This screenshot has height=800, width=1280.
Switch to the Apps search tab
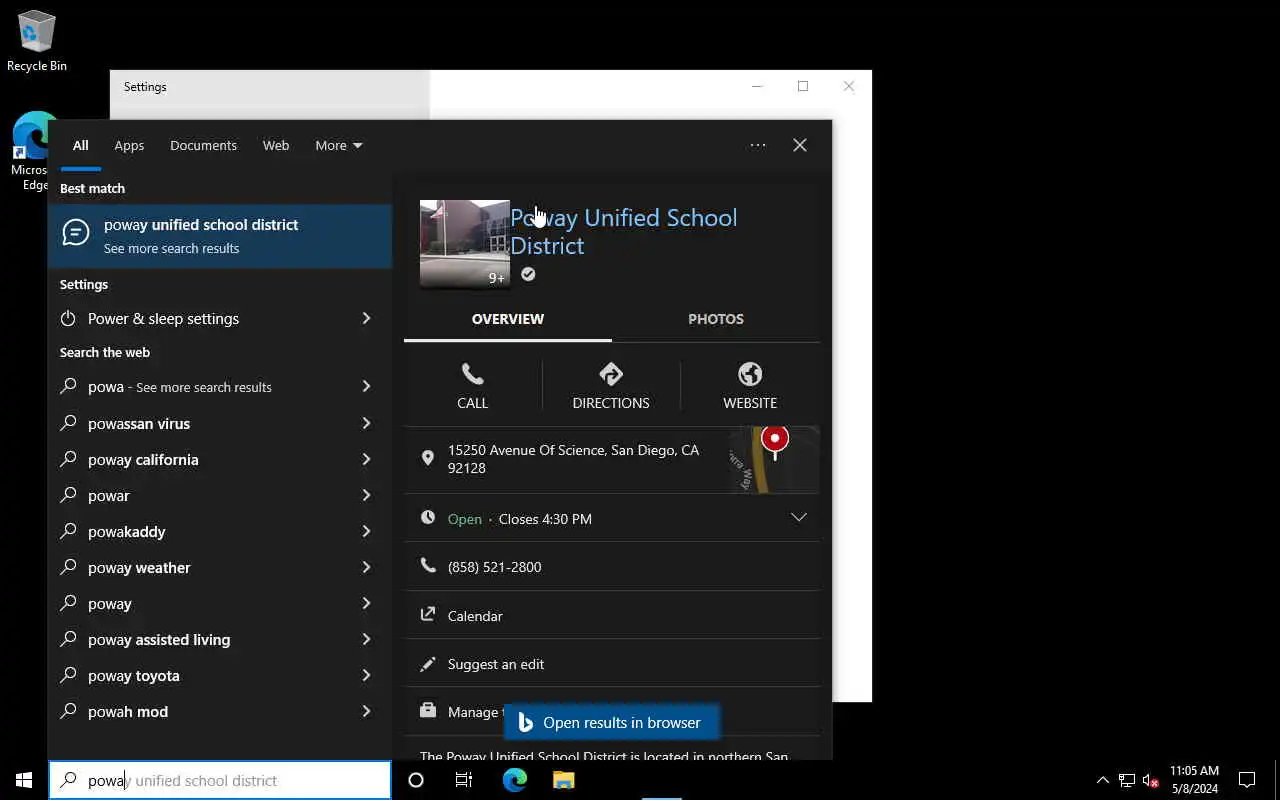coord(129,145)
